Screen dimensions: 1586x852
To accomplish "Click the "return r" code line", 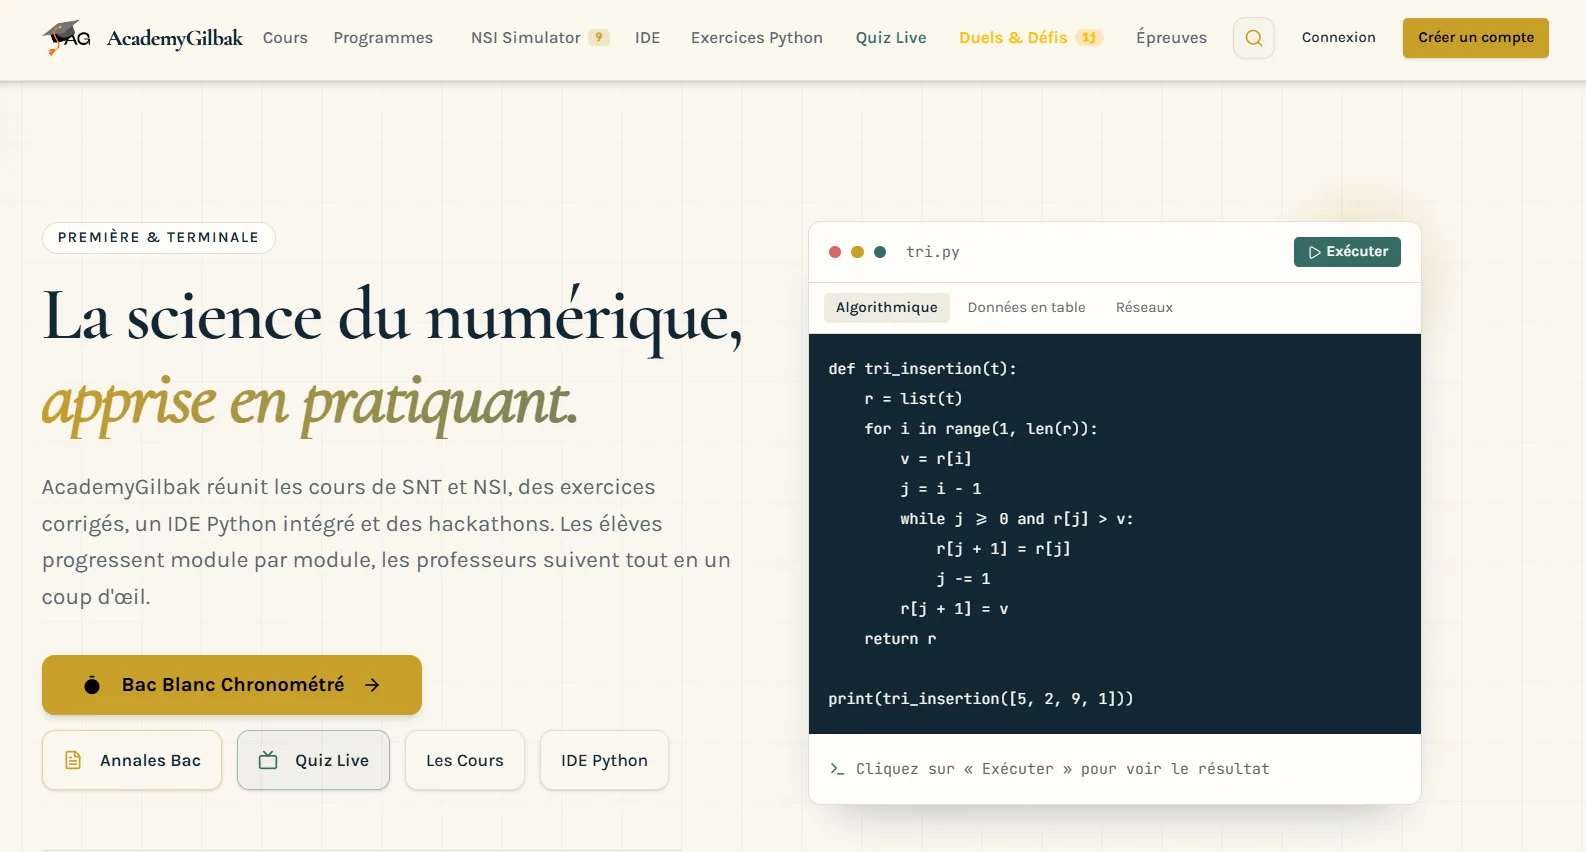I will point(900,639).
